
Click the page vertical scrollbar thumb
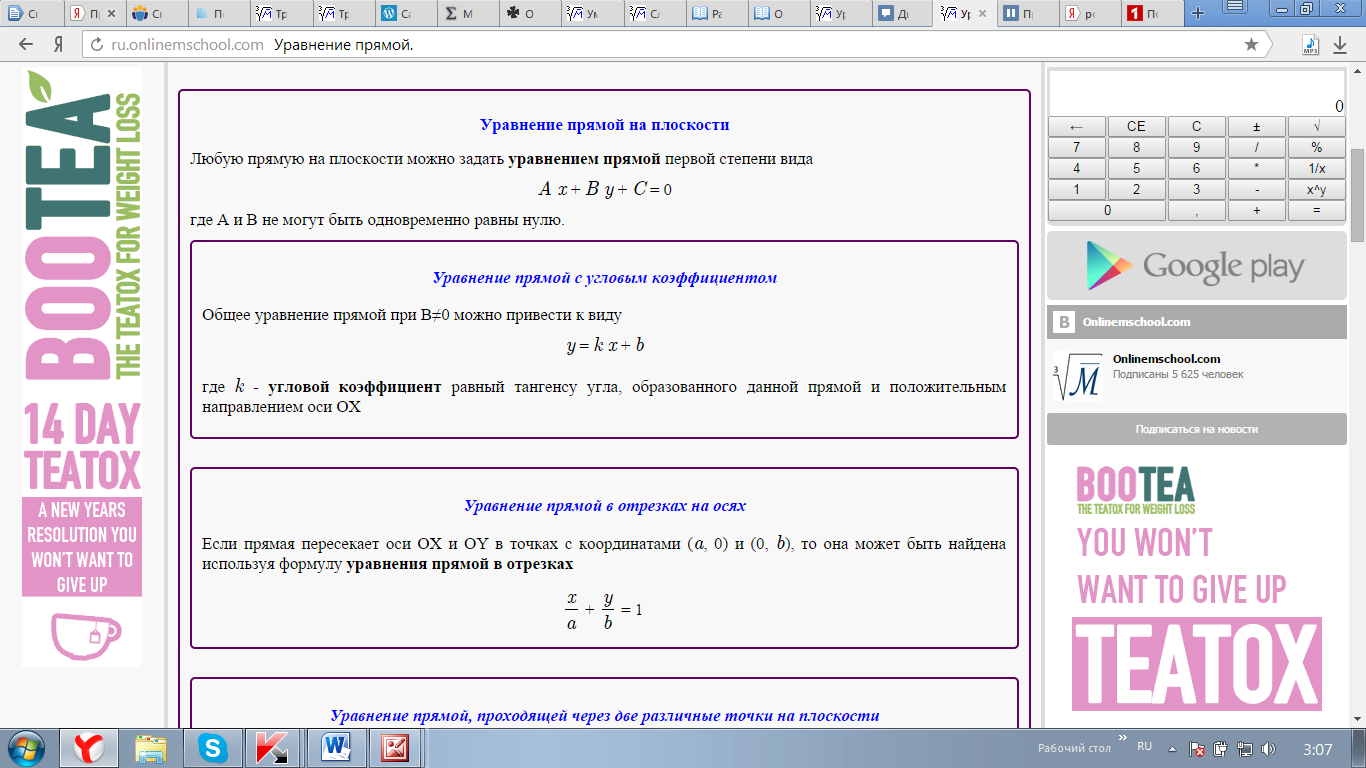tap(1357, 195)
